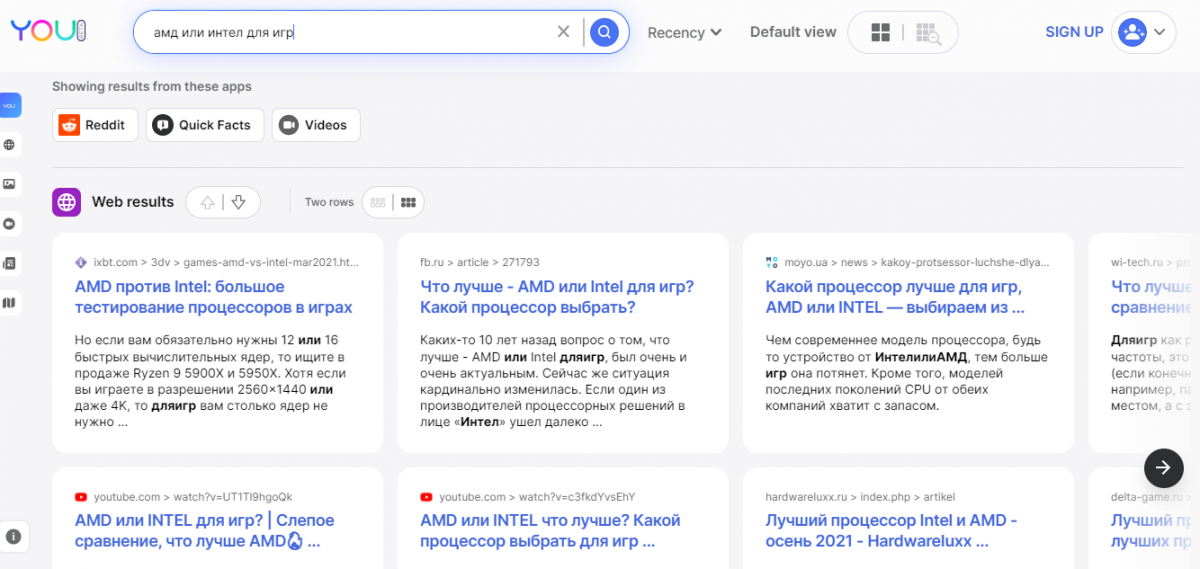The image size is (1200, 569).
Task: Click 'Two rows' label
Action: point(329,202)
